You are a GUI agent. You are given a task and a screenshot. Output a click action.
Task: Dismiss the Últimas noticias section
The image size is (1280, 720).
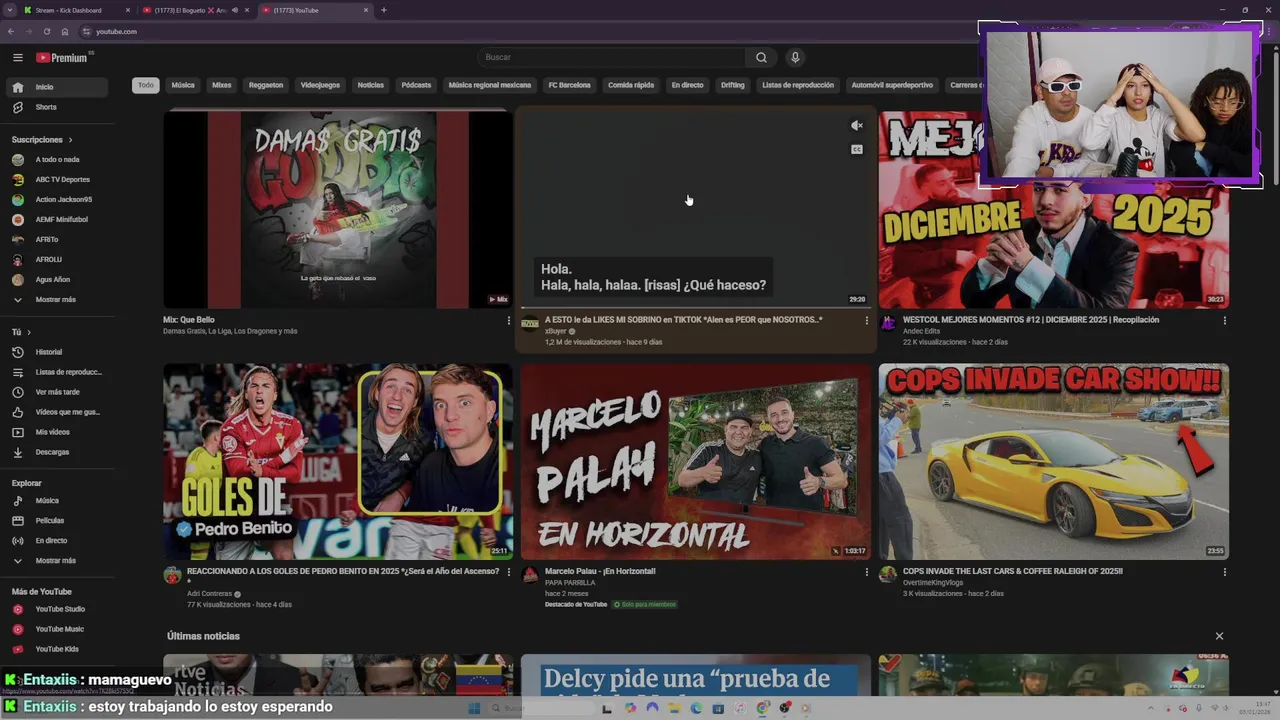pyautogui.click(x=1219, y=636)
